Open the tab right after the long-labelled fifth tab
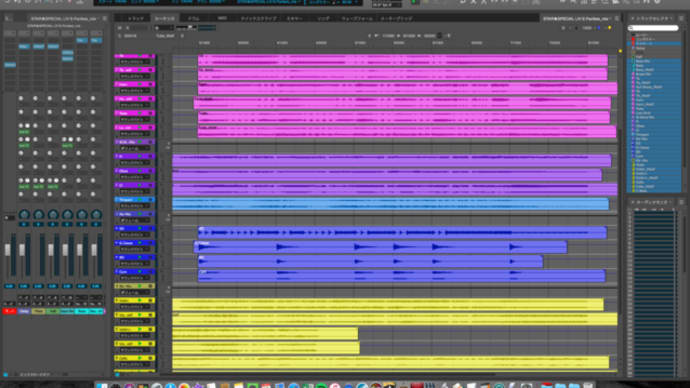The width and height of the screenshot is (690, 388). click(294, 18)
